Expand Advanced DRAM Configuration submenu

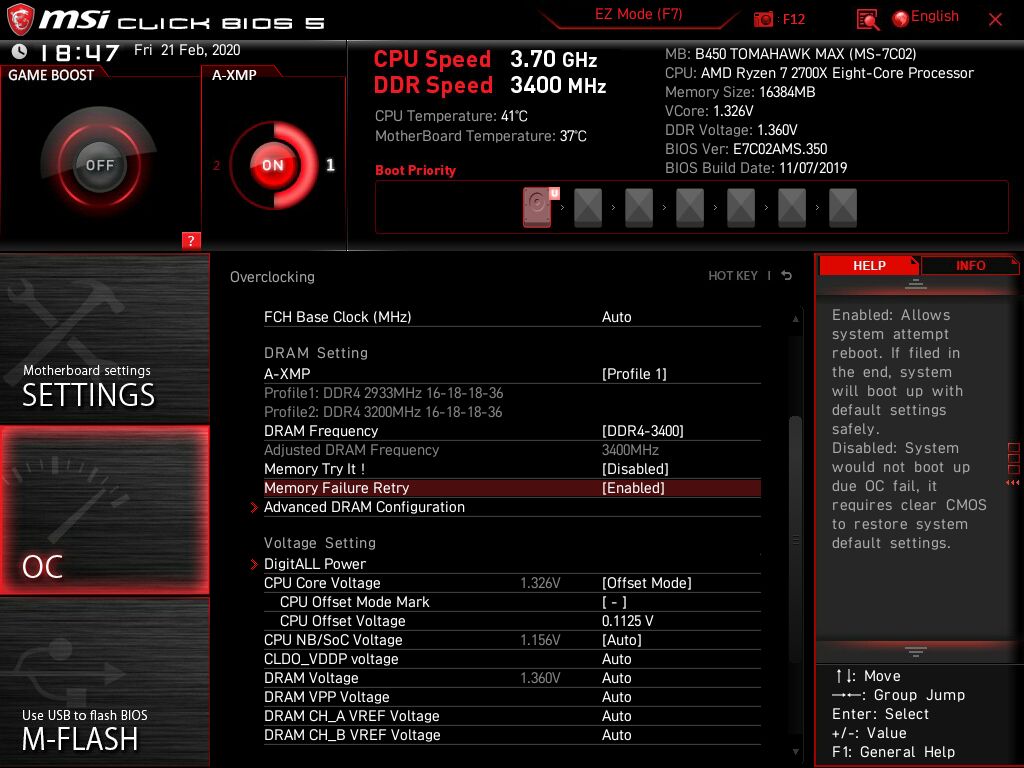click(x=364, y=507)
